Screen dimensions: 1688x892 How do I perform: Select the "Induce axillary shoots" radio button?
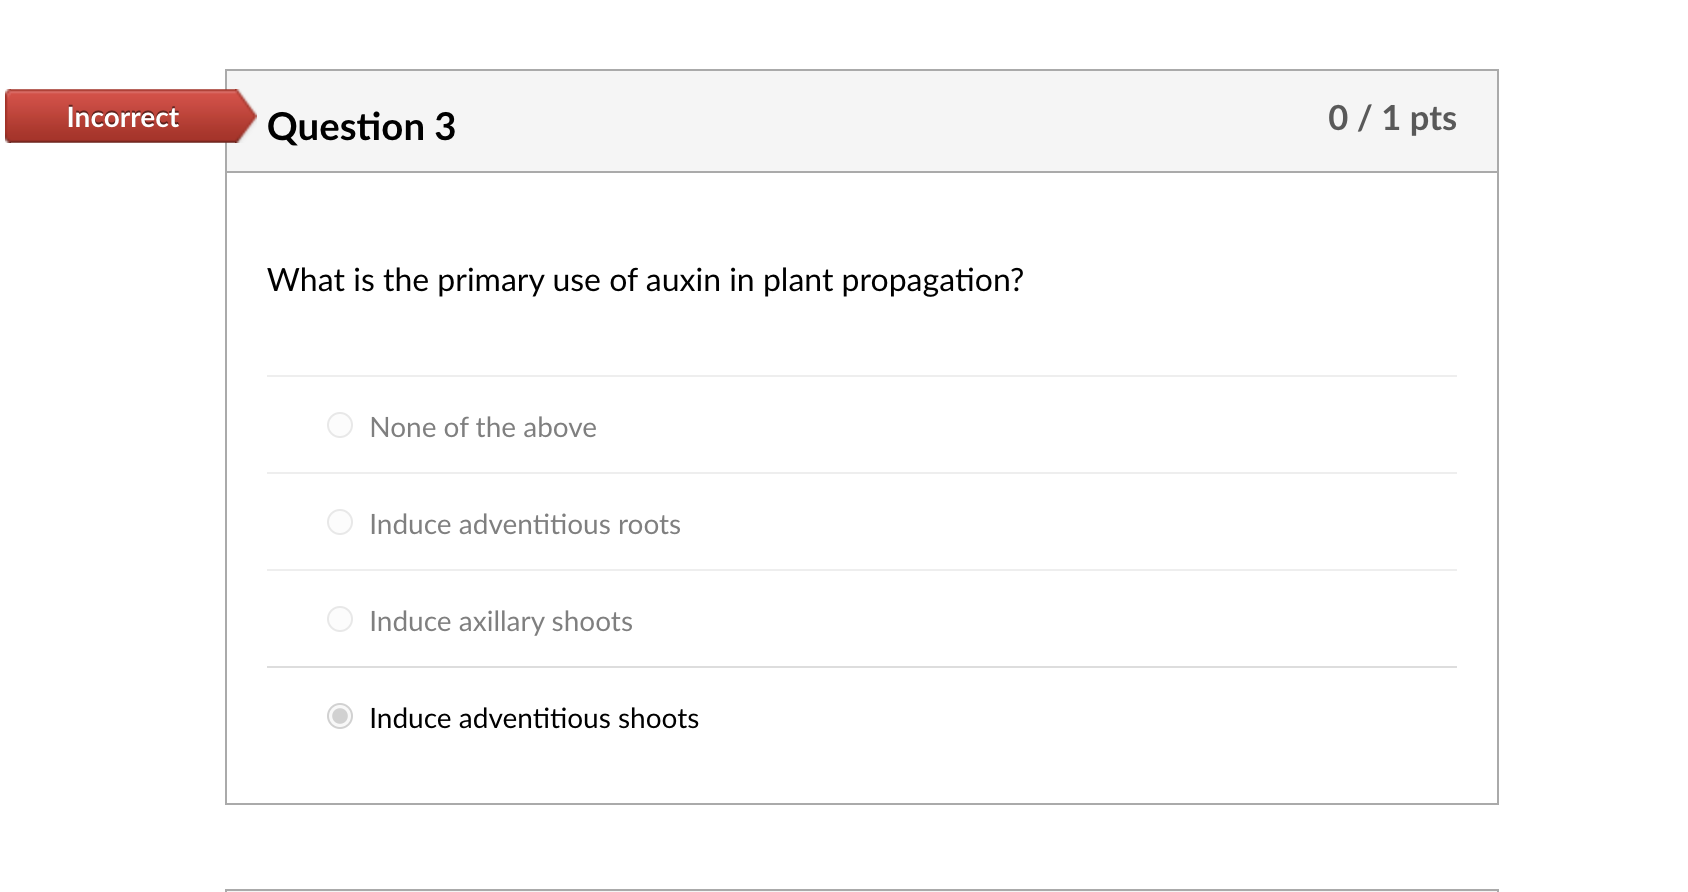click(x=340, y=619)
